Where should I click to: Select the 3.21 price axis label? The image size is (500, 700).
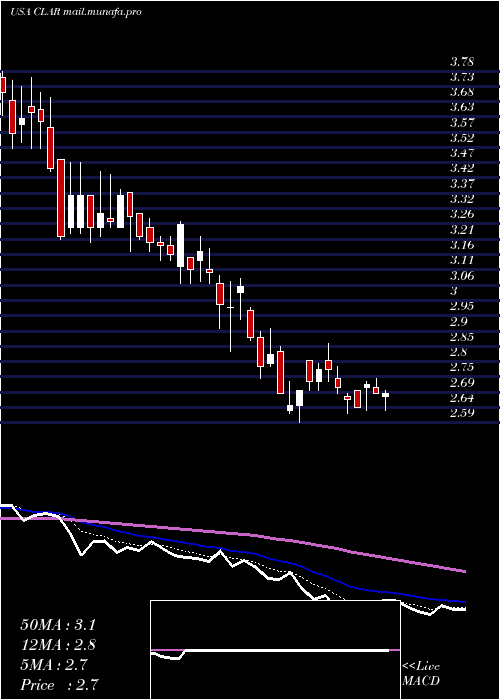click(x=462, y=229)
